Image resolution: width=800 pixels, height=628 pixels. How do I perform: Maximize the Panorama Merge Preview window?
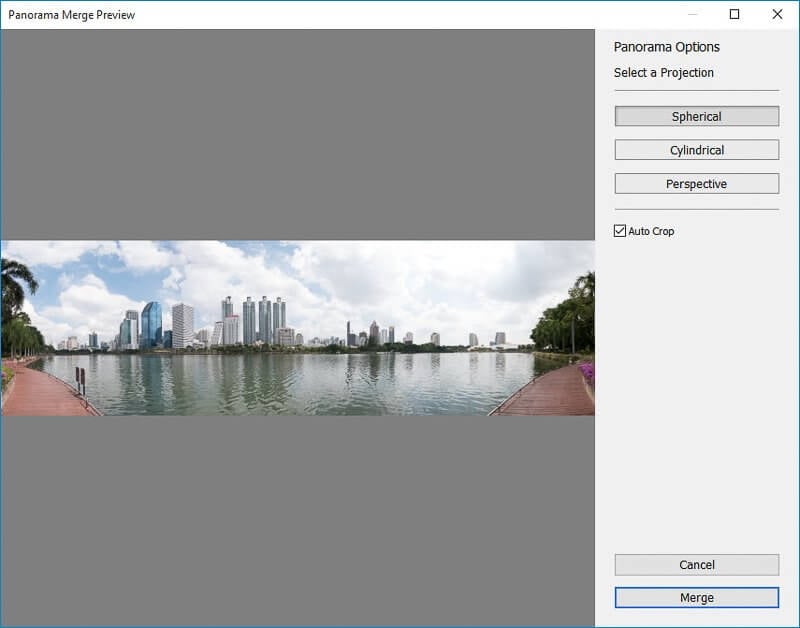tap(734, 14)
